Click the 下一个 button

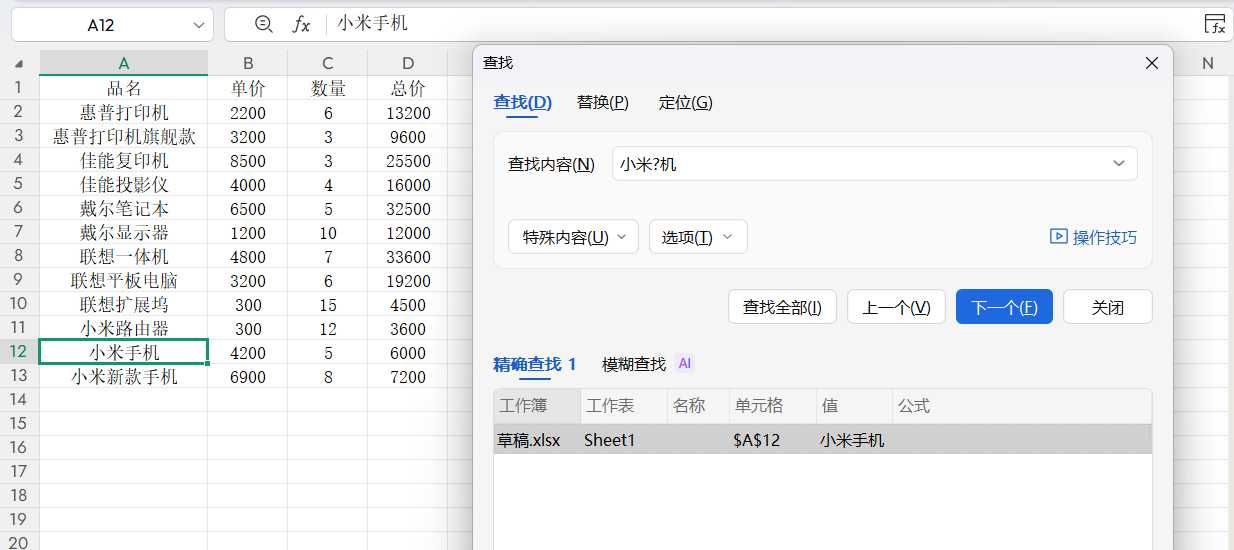point(1004,307)
